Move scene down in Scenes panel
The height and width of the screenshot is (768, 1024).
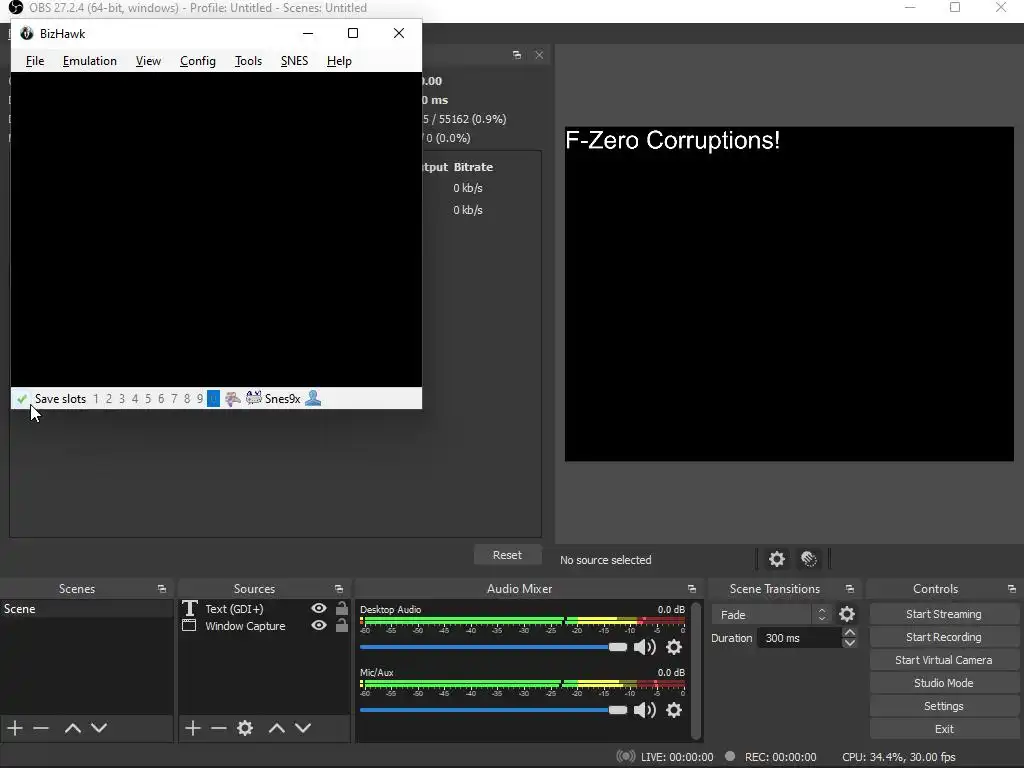[x=99, y=728]
